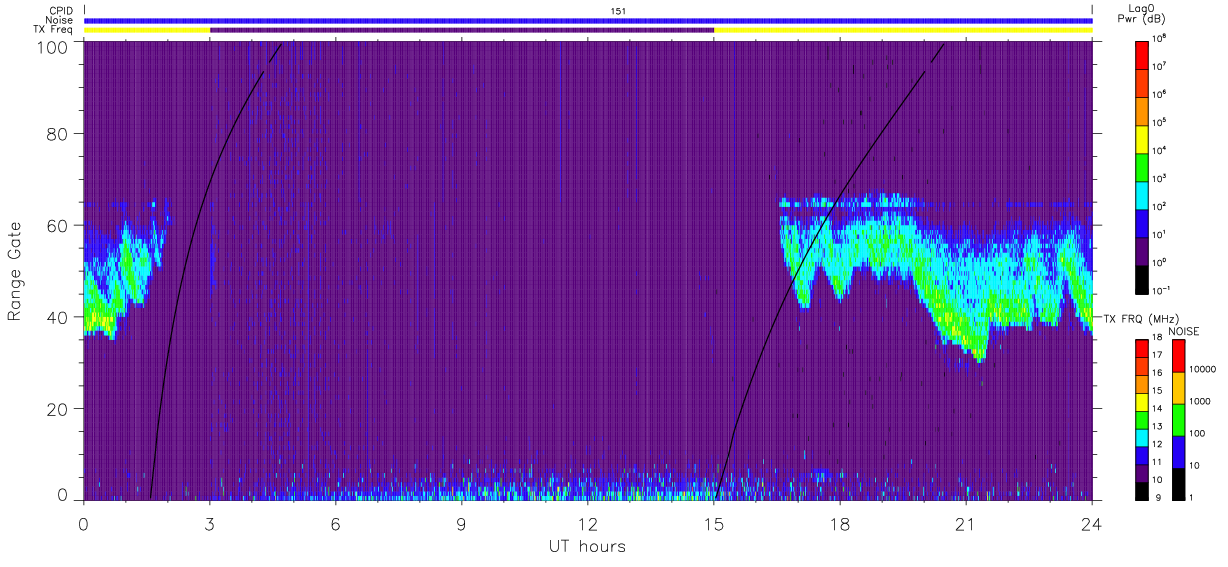Image resolution: width=1228 pixels, height=567 pixels.
Task: Click the CPID value 151
Action: click(618, 11)
